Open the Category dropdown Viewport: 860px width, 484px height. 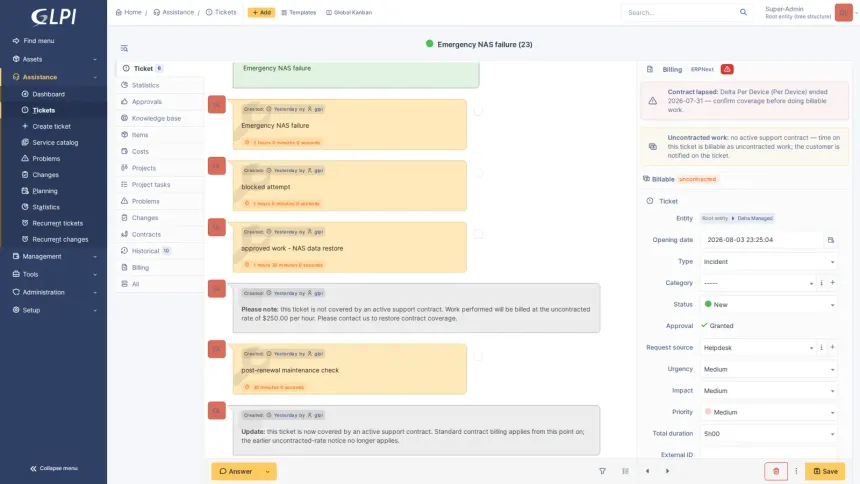[758, 283]
